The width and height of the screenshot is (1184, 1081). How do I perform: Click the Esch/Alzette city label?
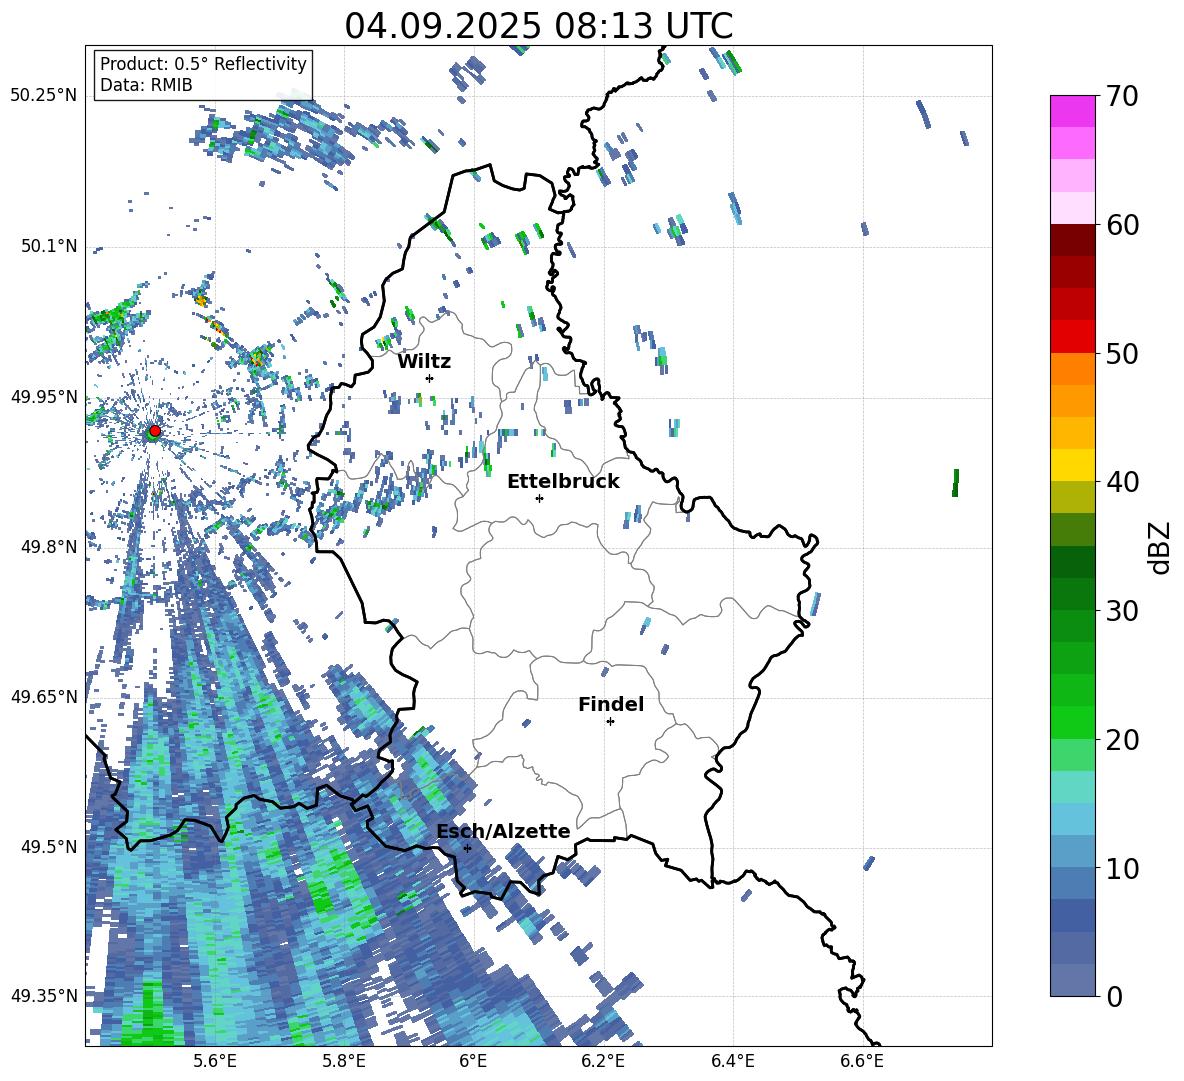[x=504, y=831]
